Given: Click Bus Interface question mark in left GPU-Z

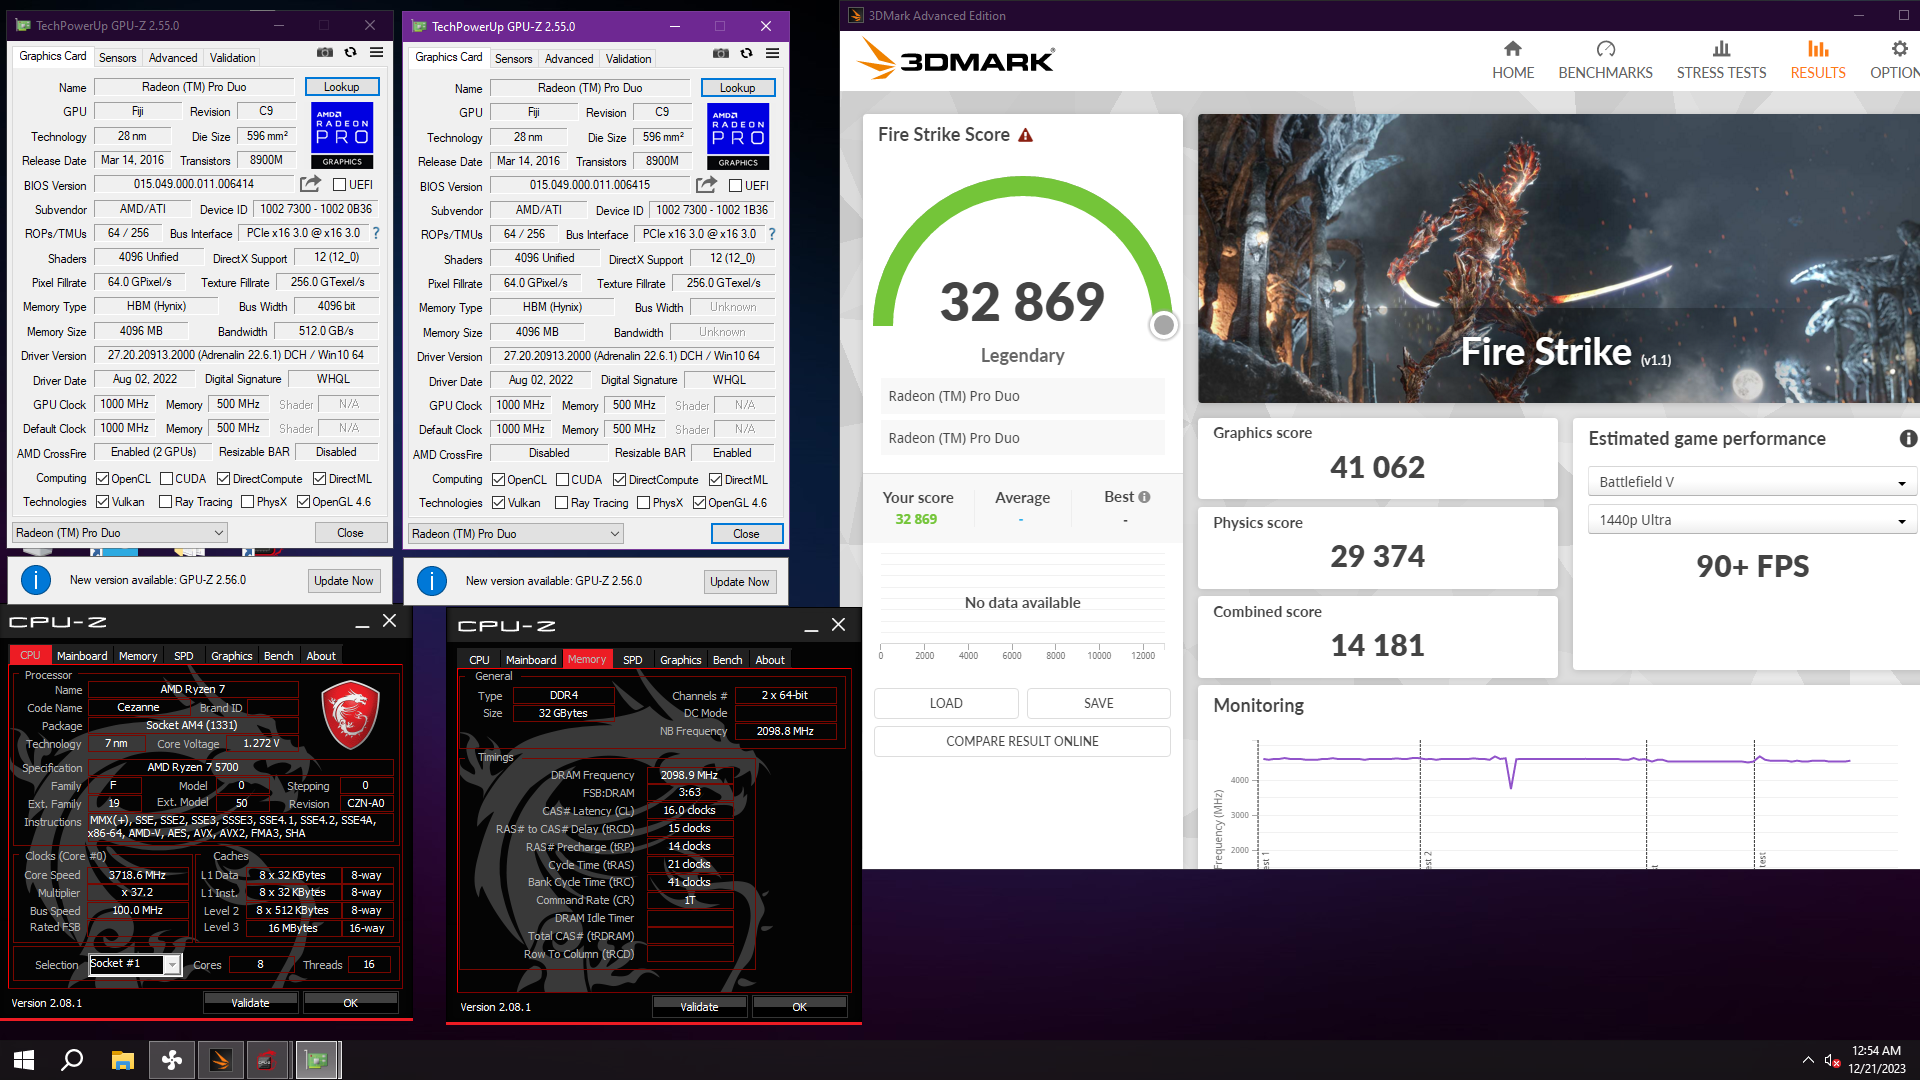Looking at the screenshot, I should point(376,233).
